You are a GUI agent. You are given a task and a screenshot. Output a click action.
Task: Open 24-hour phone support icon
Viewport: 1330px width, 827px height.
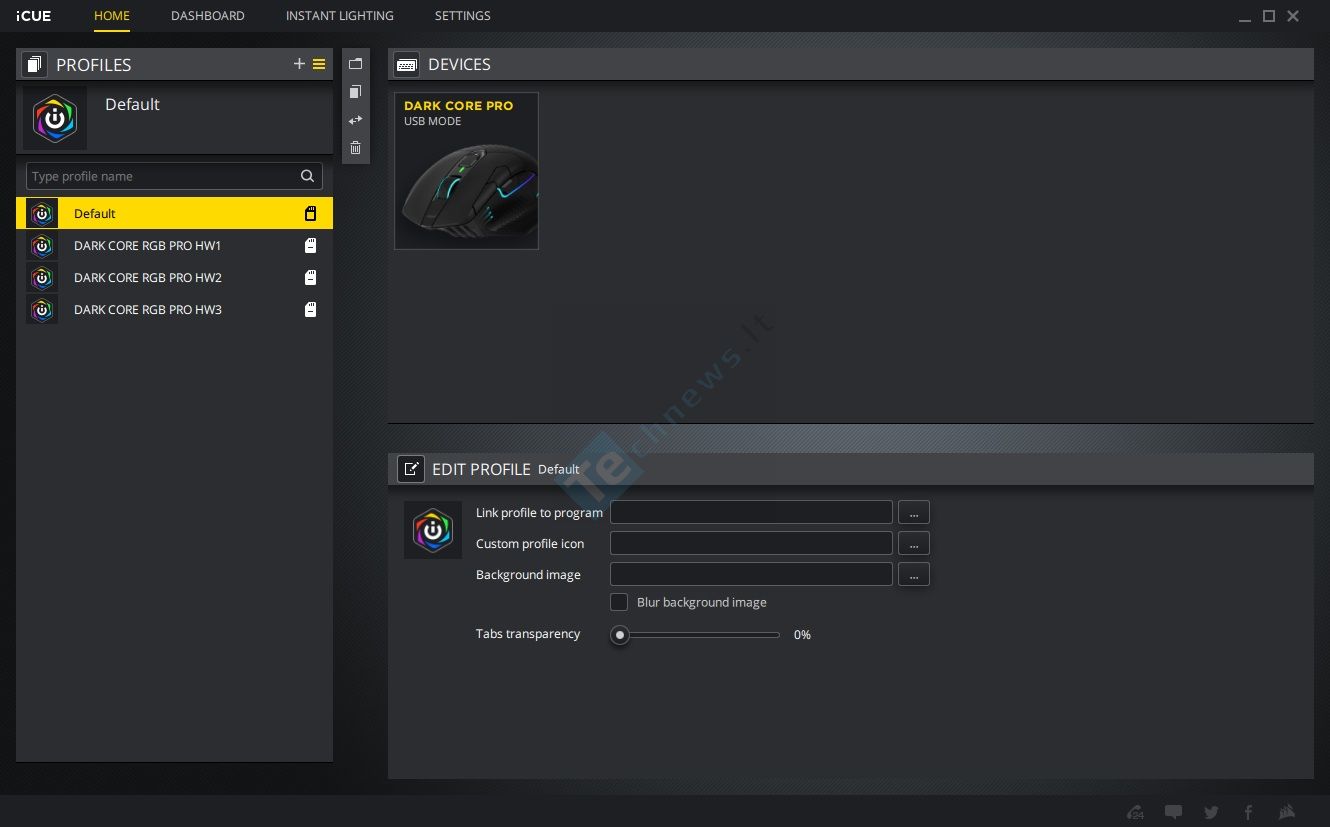coord(1135,812)
